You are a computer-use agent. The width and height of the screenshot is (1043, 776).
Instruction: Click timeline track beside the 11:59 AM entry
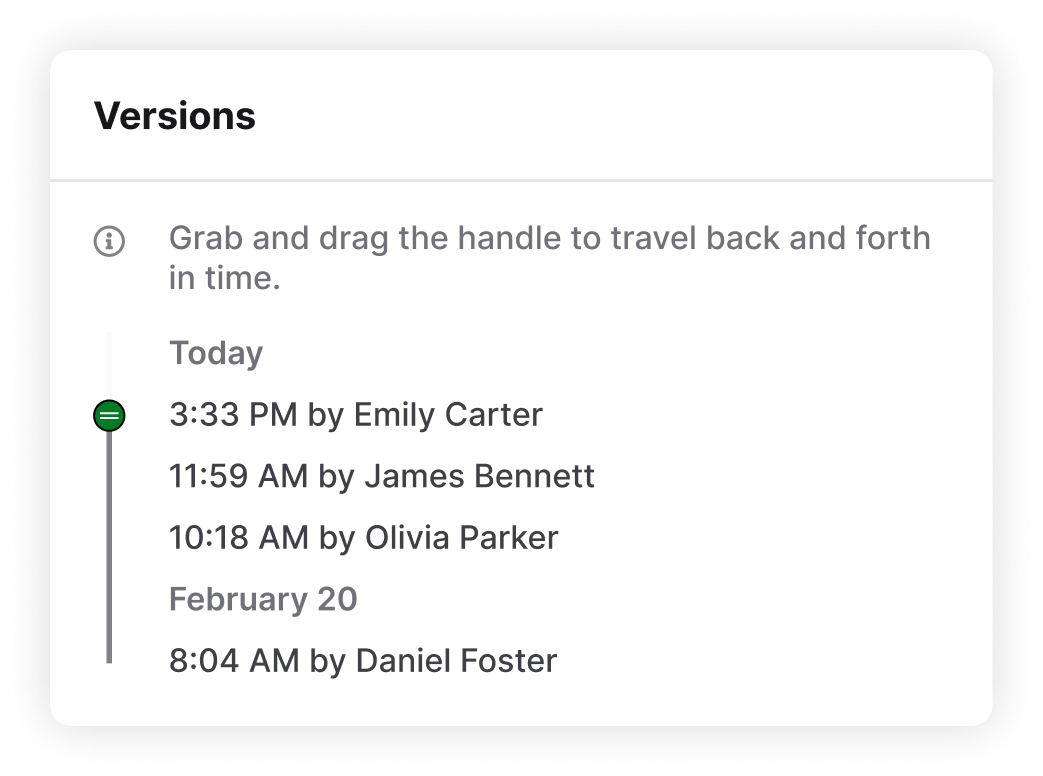(x=109, y=476)
